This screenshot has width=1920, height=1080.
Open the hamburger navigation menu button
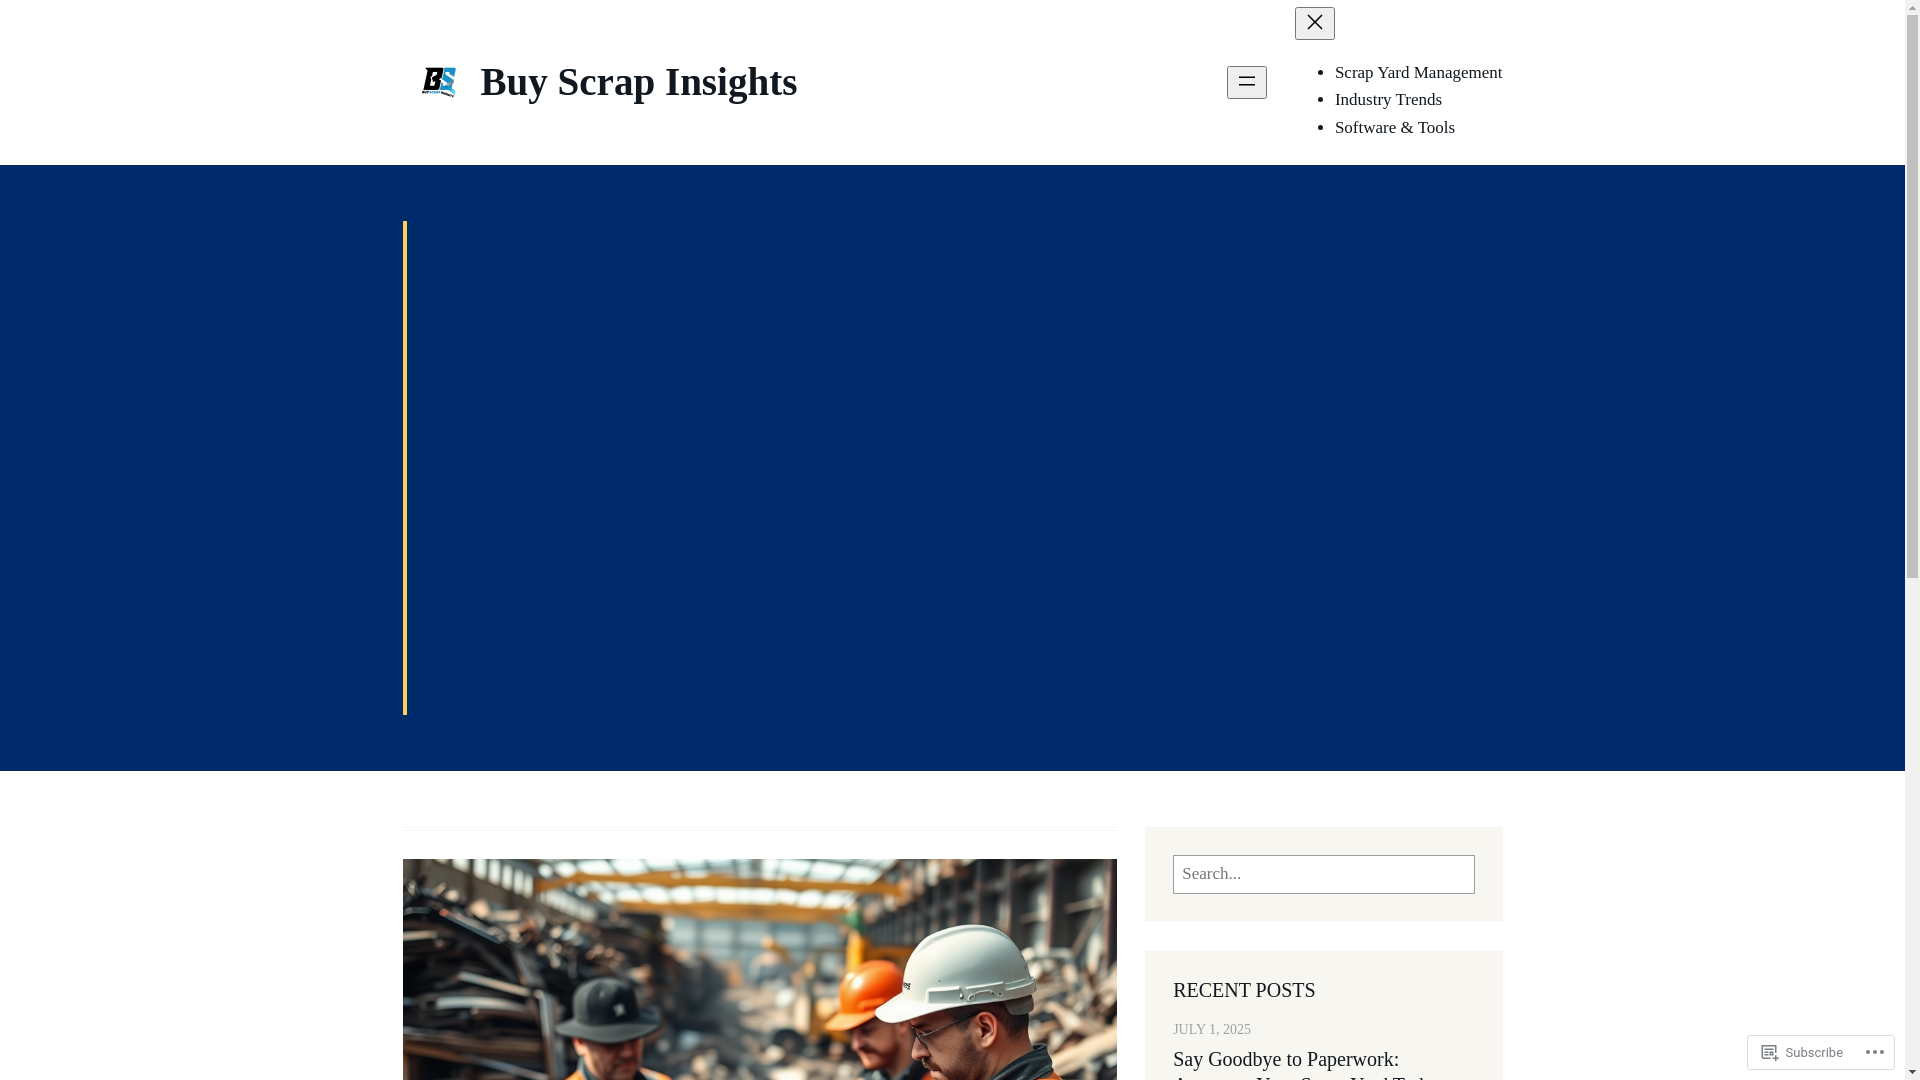[1246, 82]
